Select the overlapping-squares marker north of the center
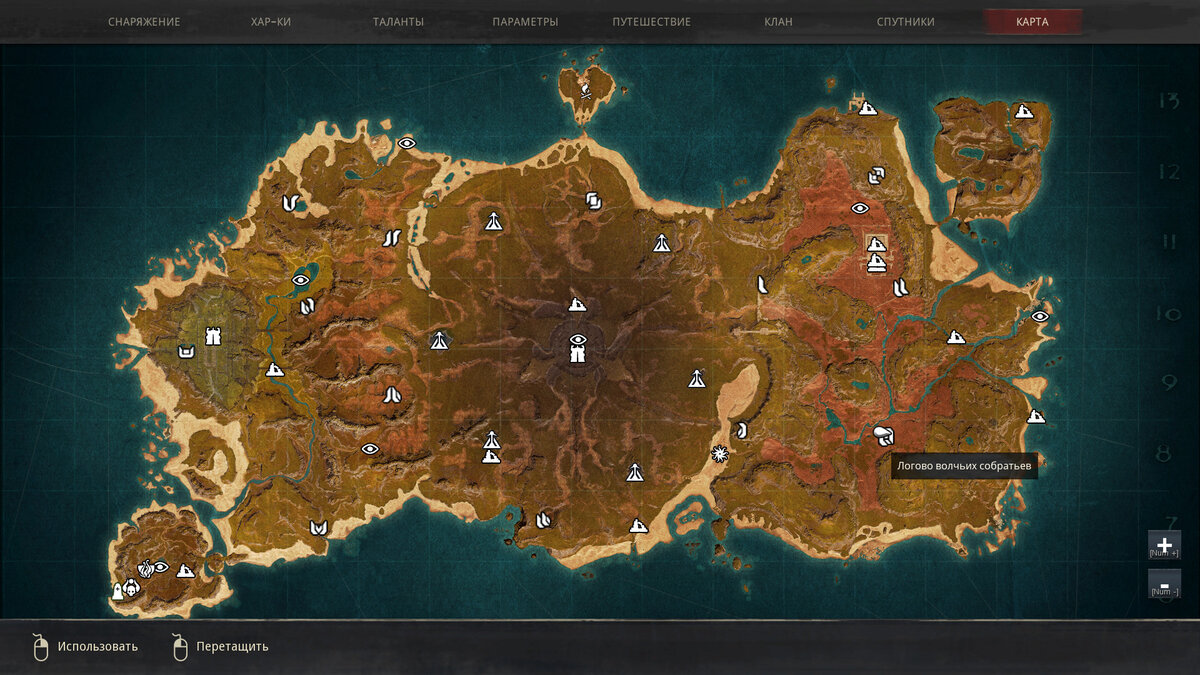This screenshot has height=675, width=1200. pos(593,201)
